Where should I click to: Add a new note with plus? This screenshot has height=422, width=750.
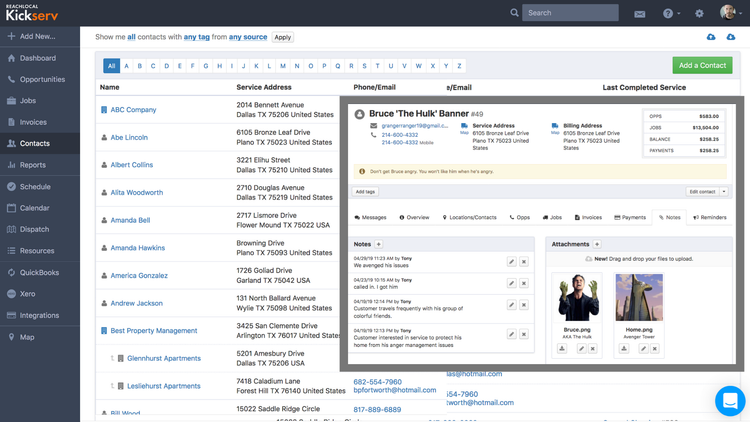[378, 244]
